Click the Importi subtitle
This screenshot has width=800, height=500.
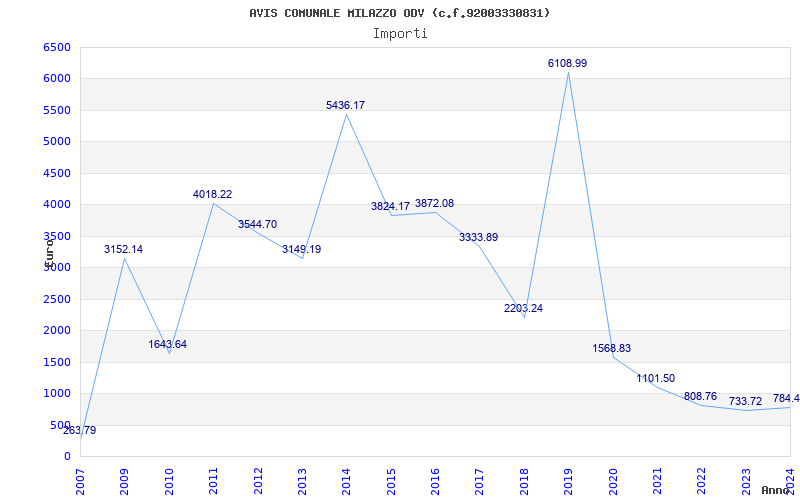pyautogui.click(x=400, y=34)
